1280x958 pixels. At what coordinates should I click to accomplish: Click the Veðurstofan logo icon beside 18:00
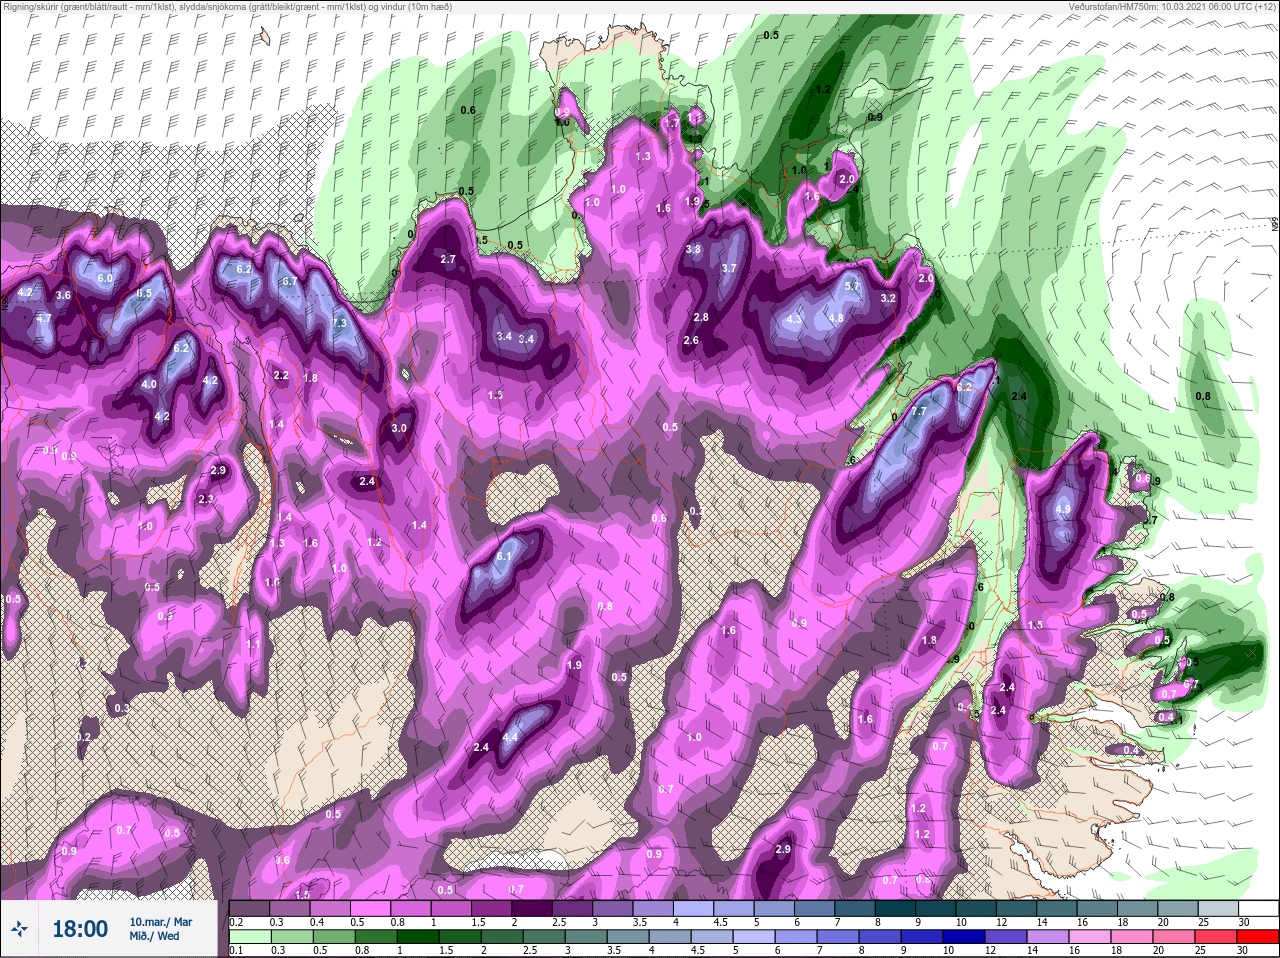[20, 929]
